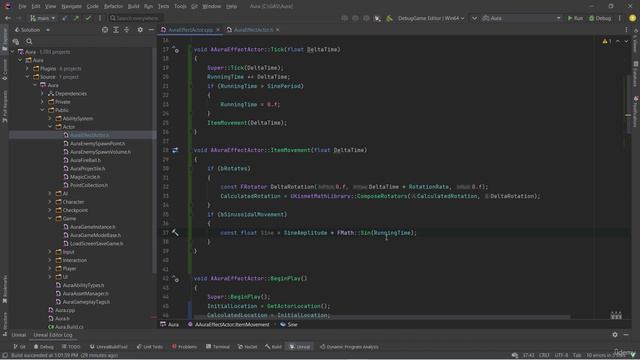This screenshot has width=640, height=360.
Task: Open the Navigate menu
Action: coord(71,7)
